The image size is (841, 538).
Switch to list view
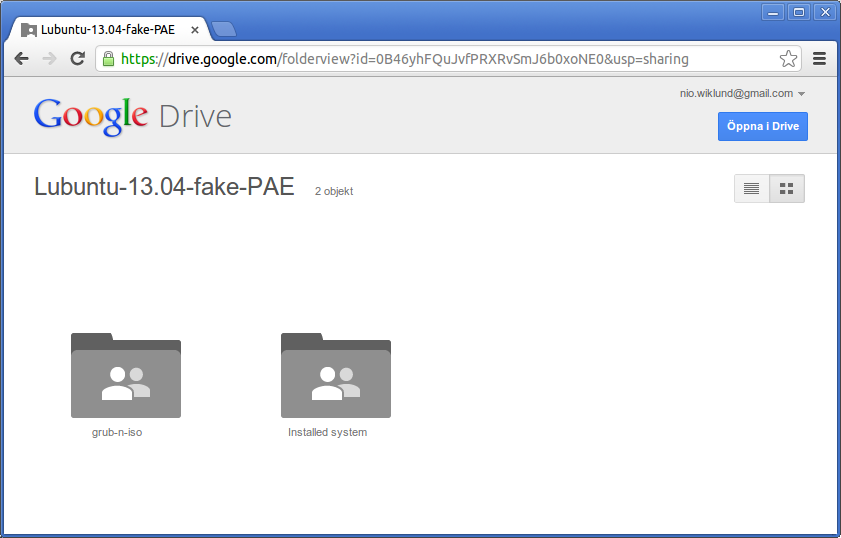click(x=752, y=188)
